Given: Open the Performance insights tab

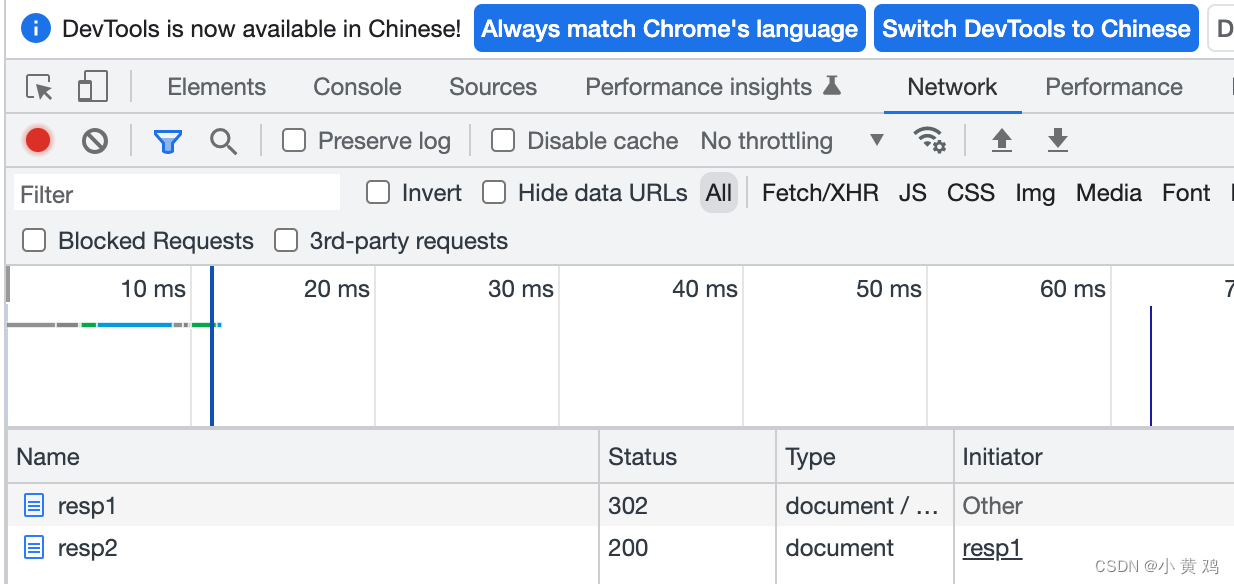Looking at the screenshot, I should click(x=713, y=87).
